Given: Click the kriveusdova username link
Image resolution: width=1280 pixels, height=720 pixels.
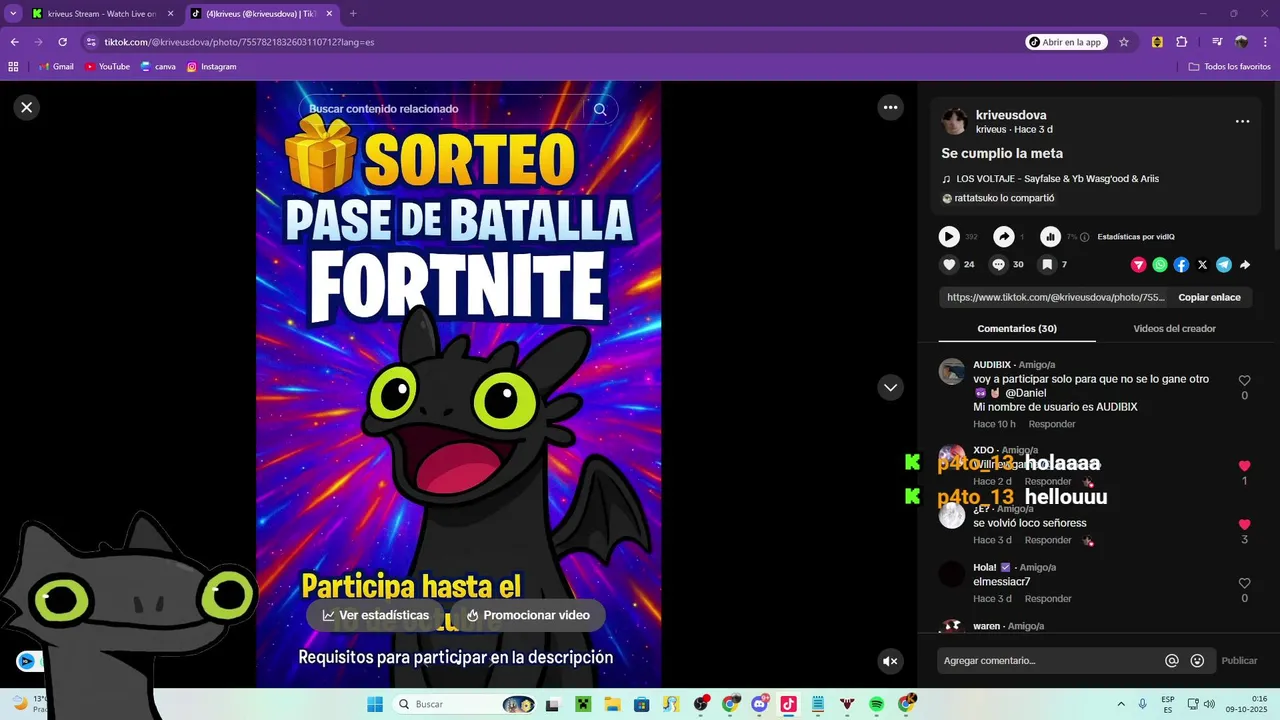Looking at the screenshot, I should click(x=1011, y=115).
